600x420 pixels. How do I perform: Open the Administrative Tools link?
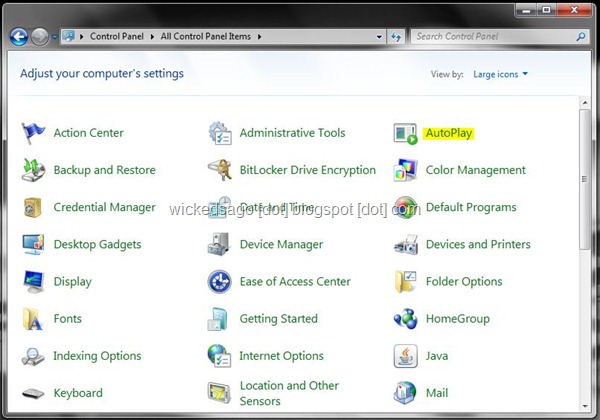click(x=292, y=133)
